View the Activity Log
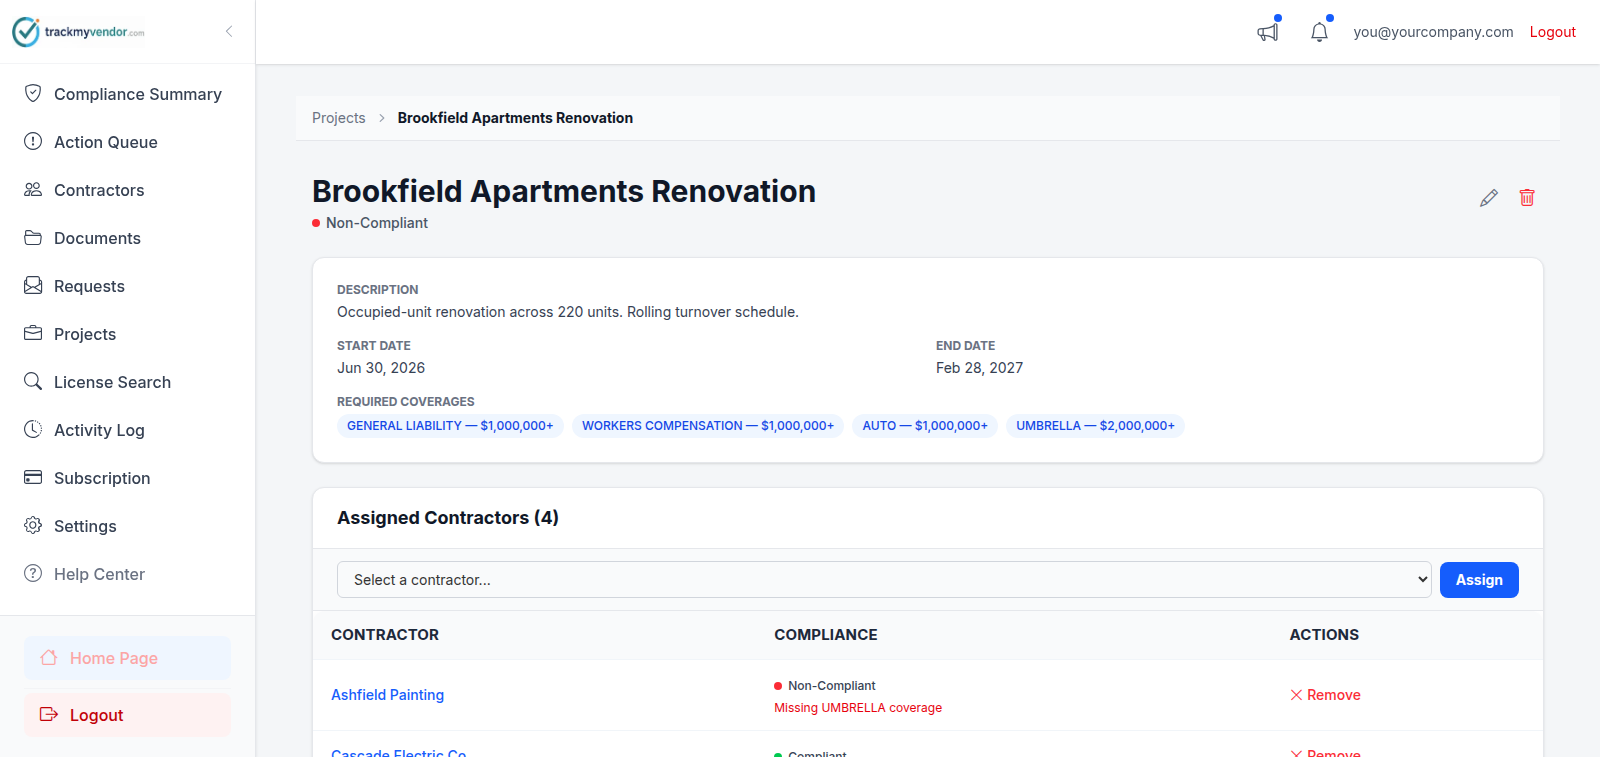This screenshot has height=757, width=1600. (x=99, y=430)
